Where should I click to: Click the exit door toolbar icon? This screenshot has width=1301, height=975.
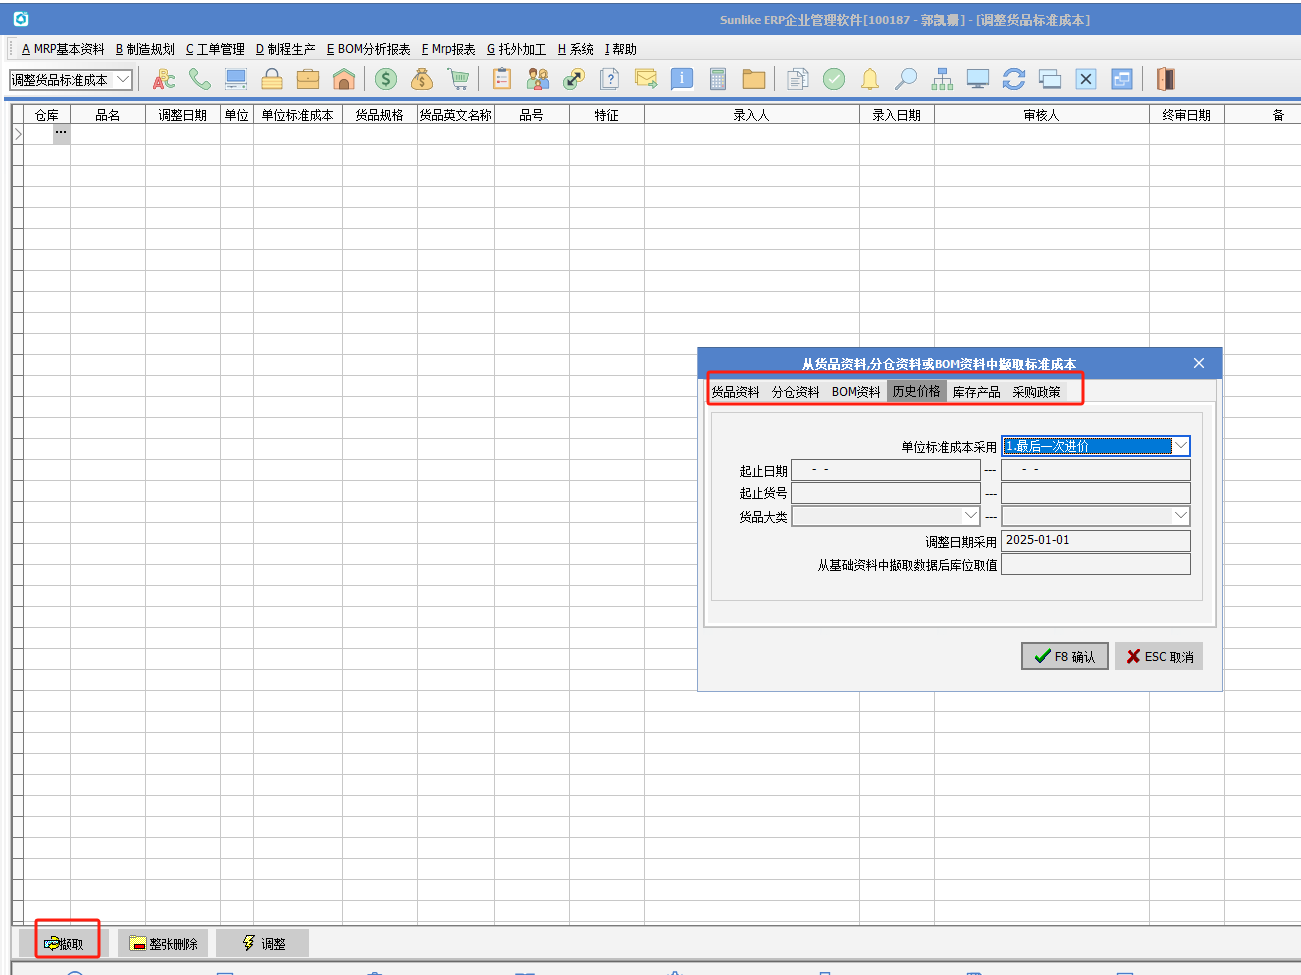[1165, 79]
